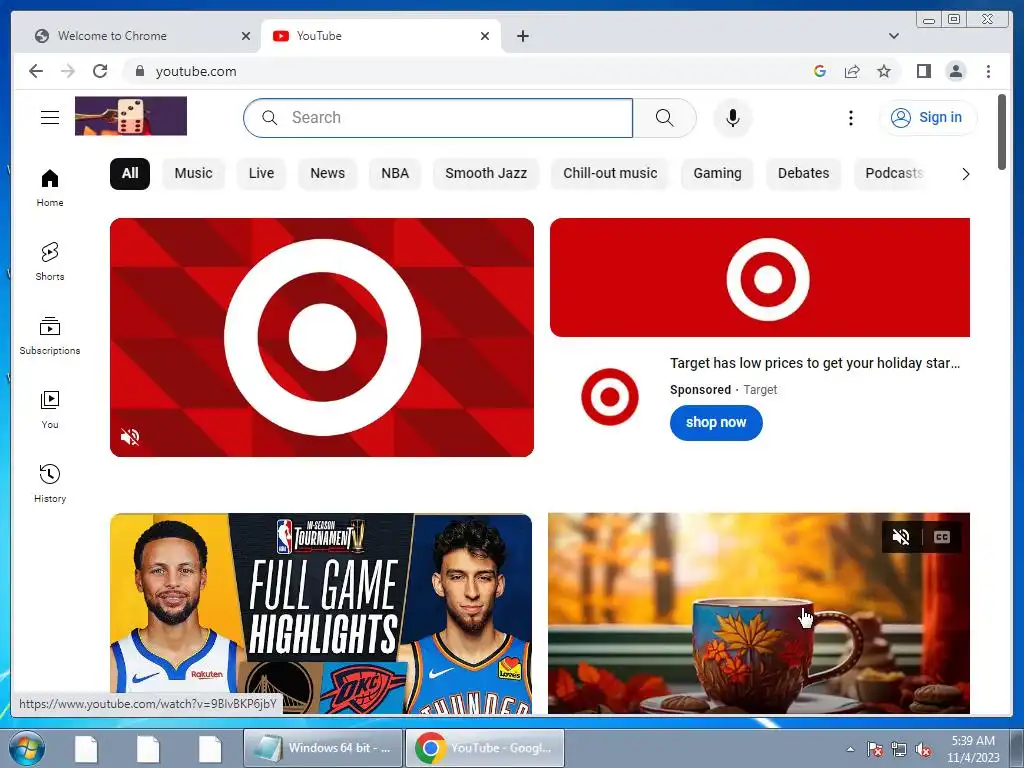Open History from the sidebar
Screen dimensions: 1024x768
click(x=50, y=483)
